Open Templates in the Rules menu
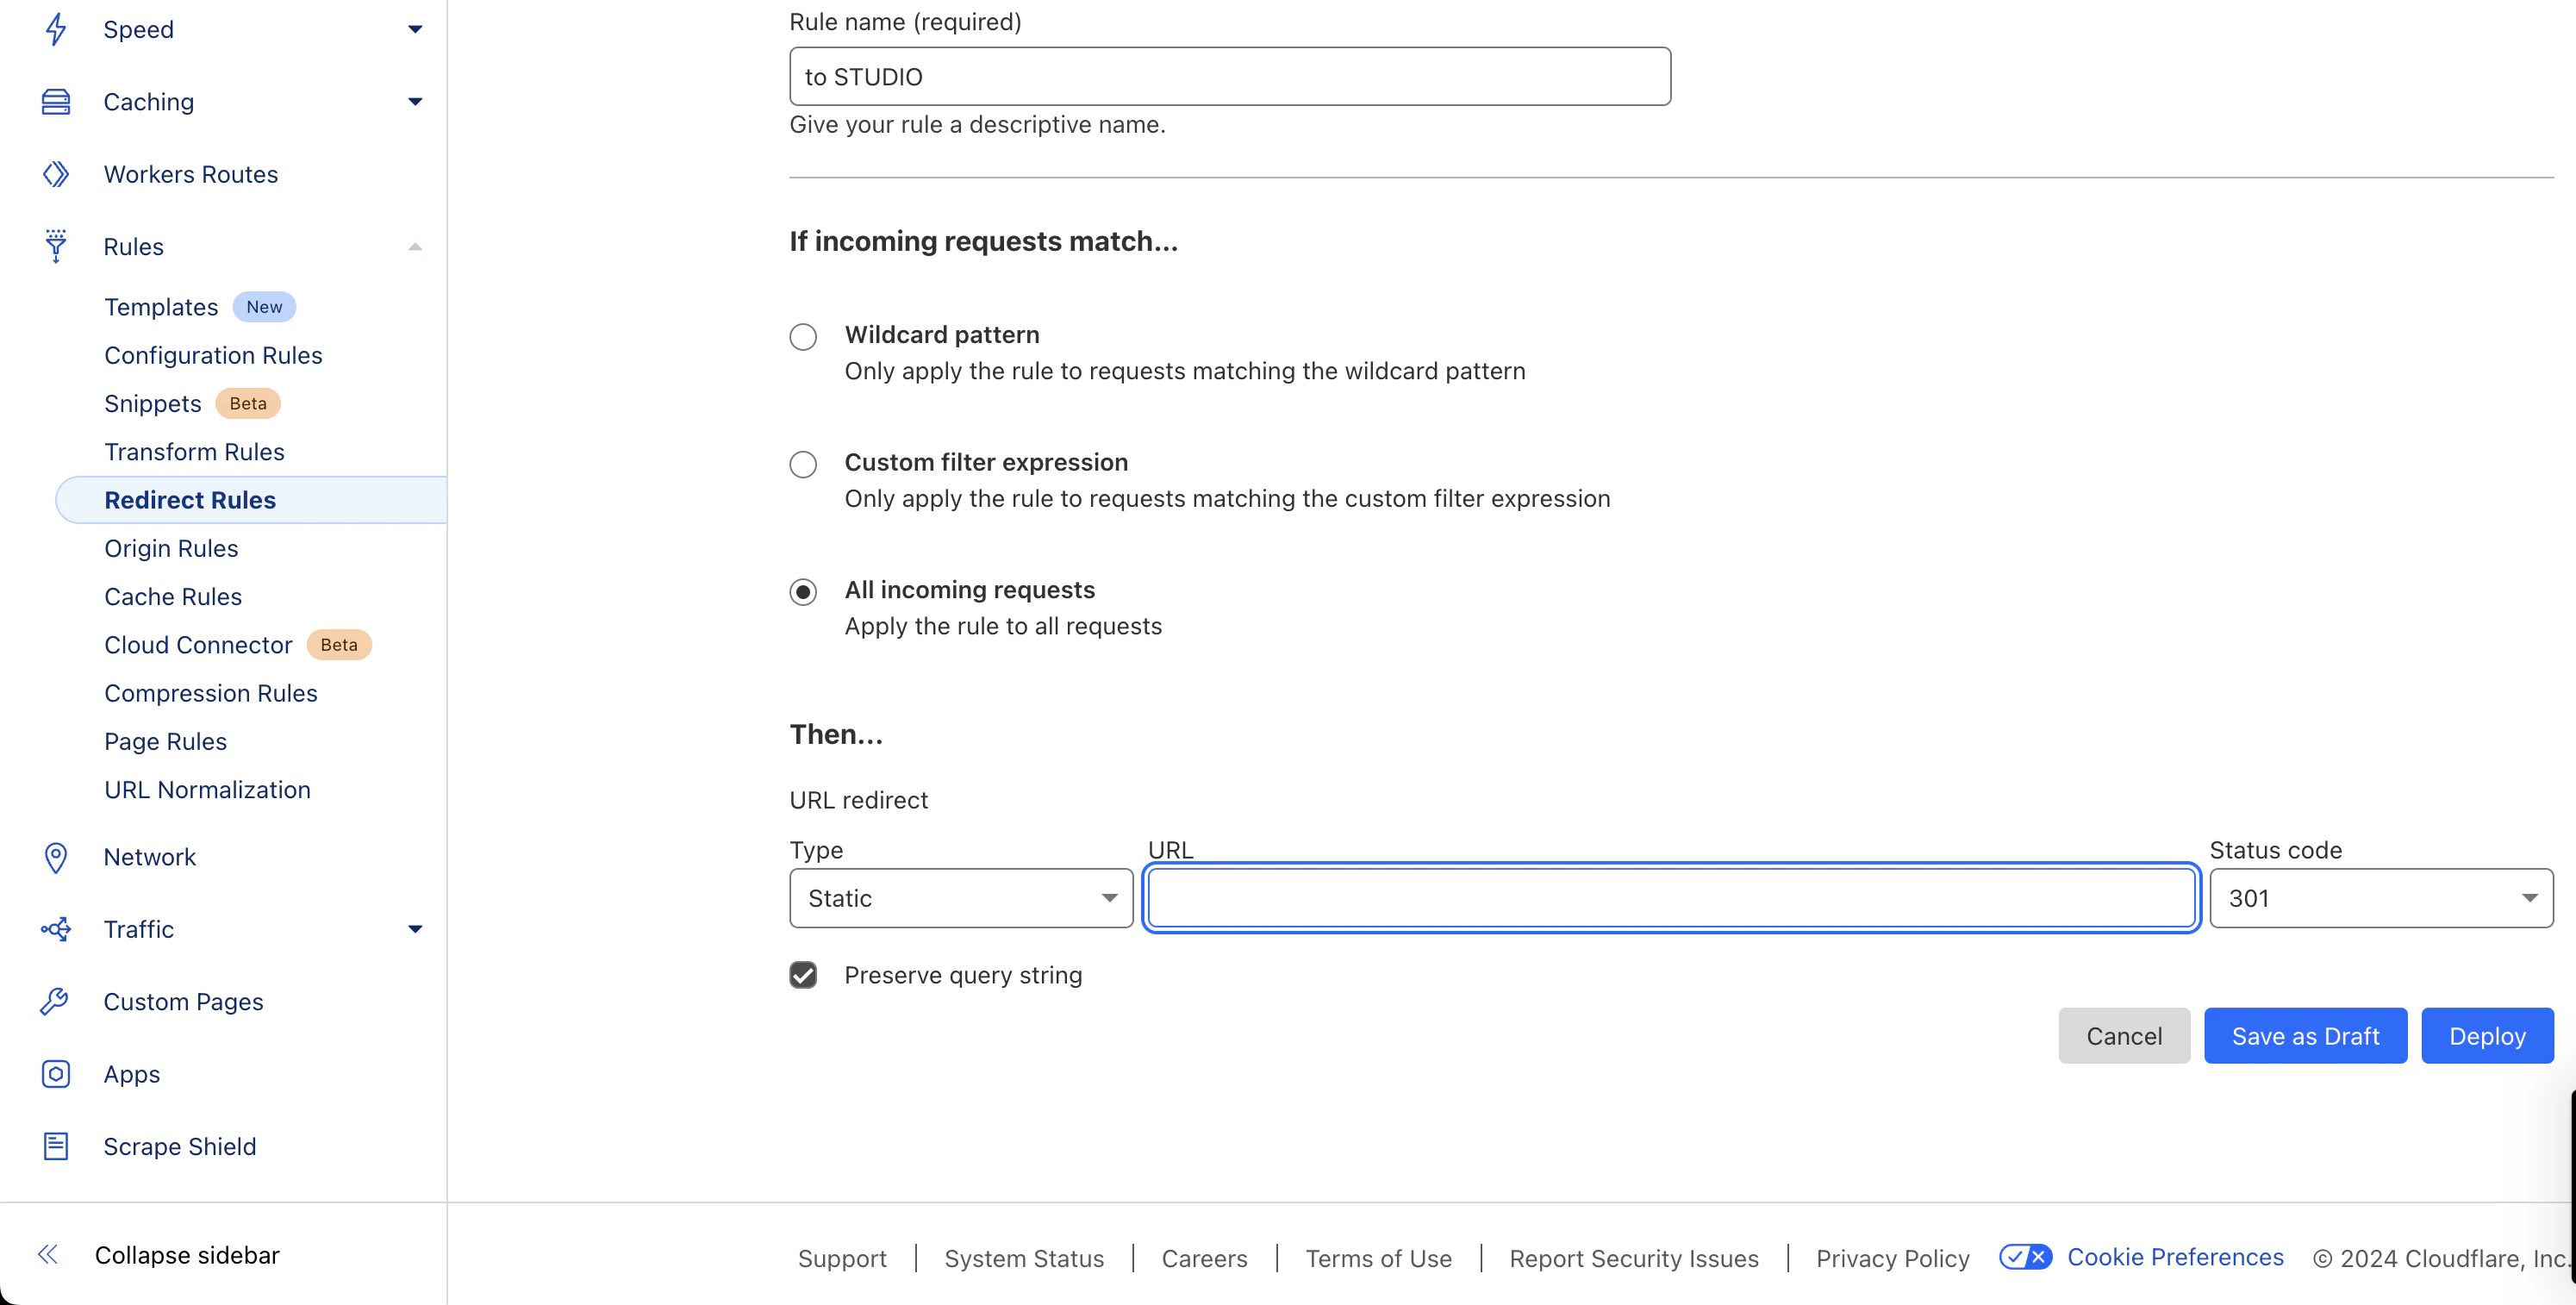The width and height of the screenshot is (2576, 1305). click(x=161, y=307)
